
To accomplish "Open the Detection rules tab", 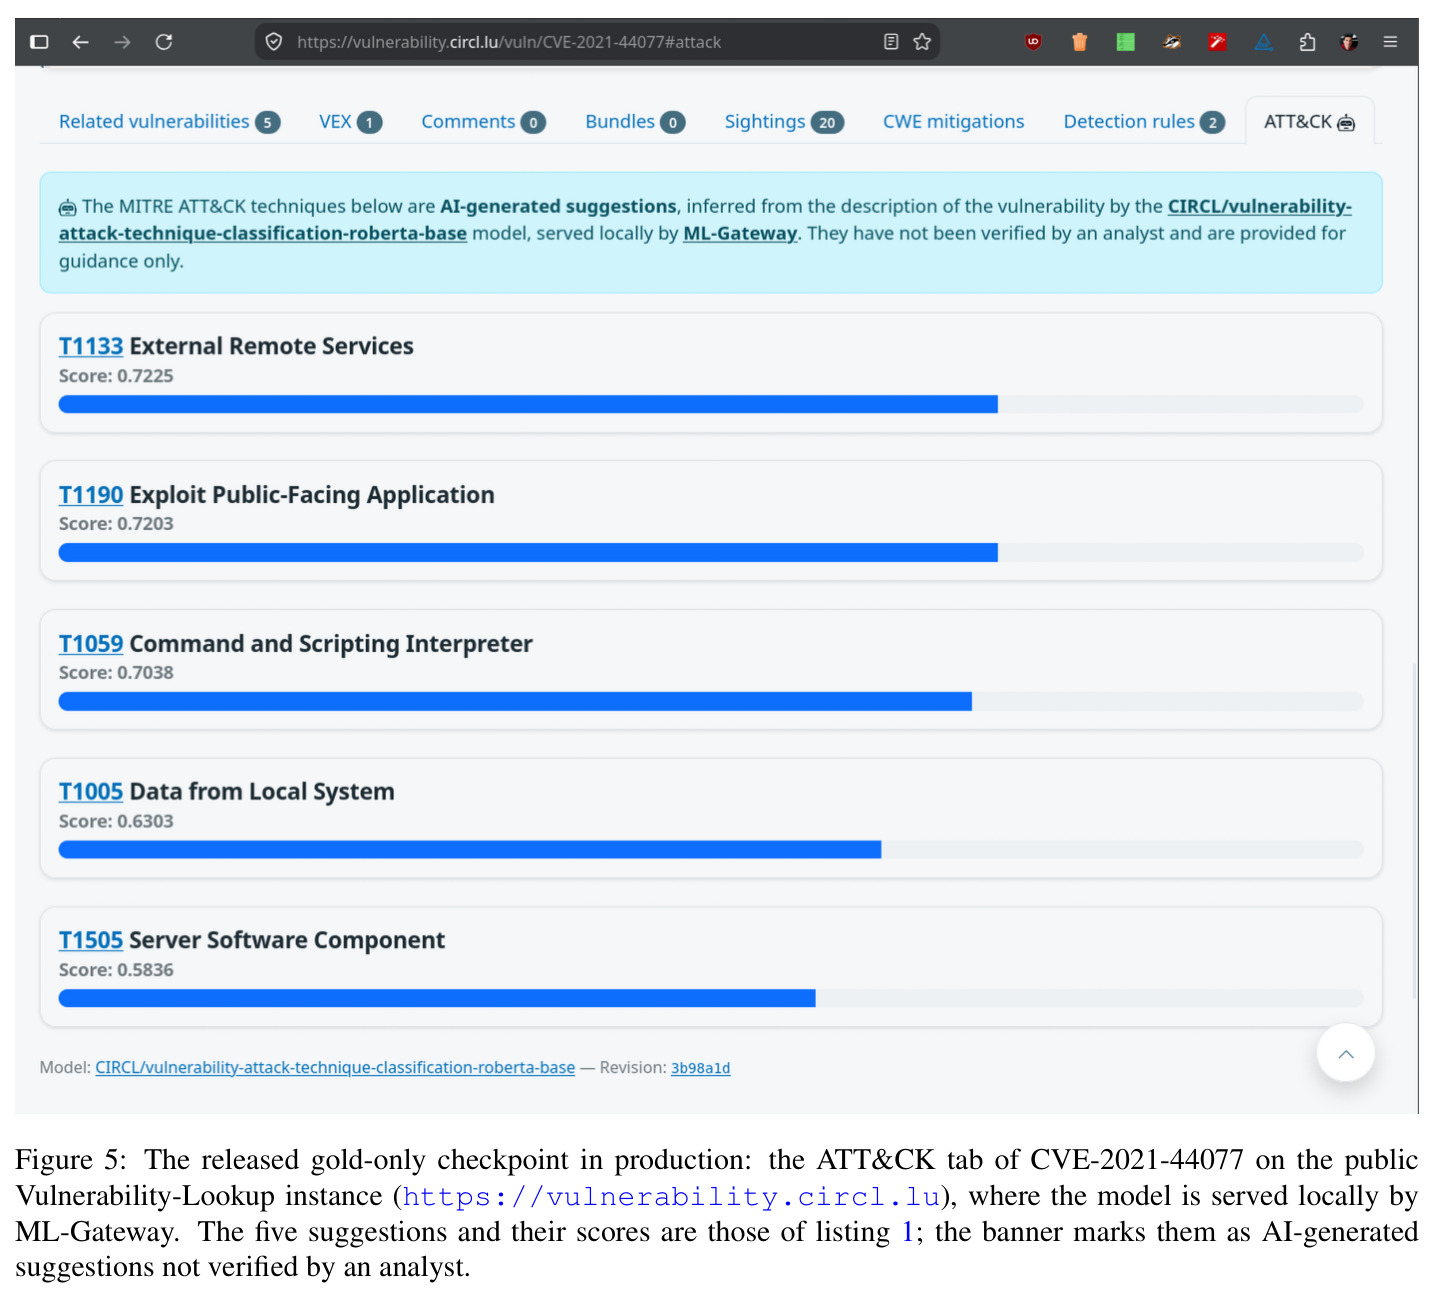I will pos(1144,122).
